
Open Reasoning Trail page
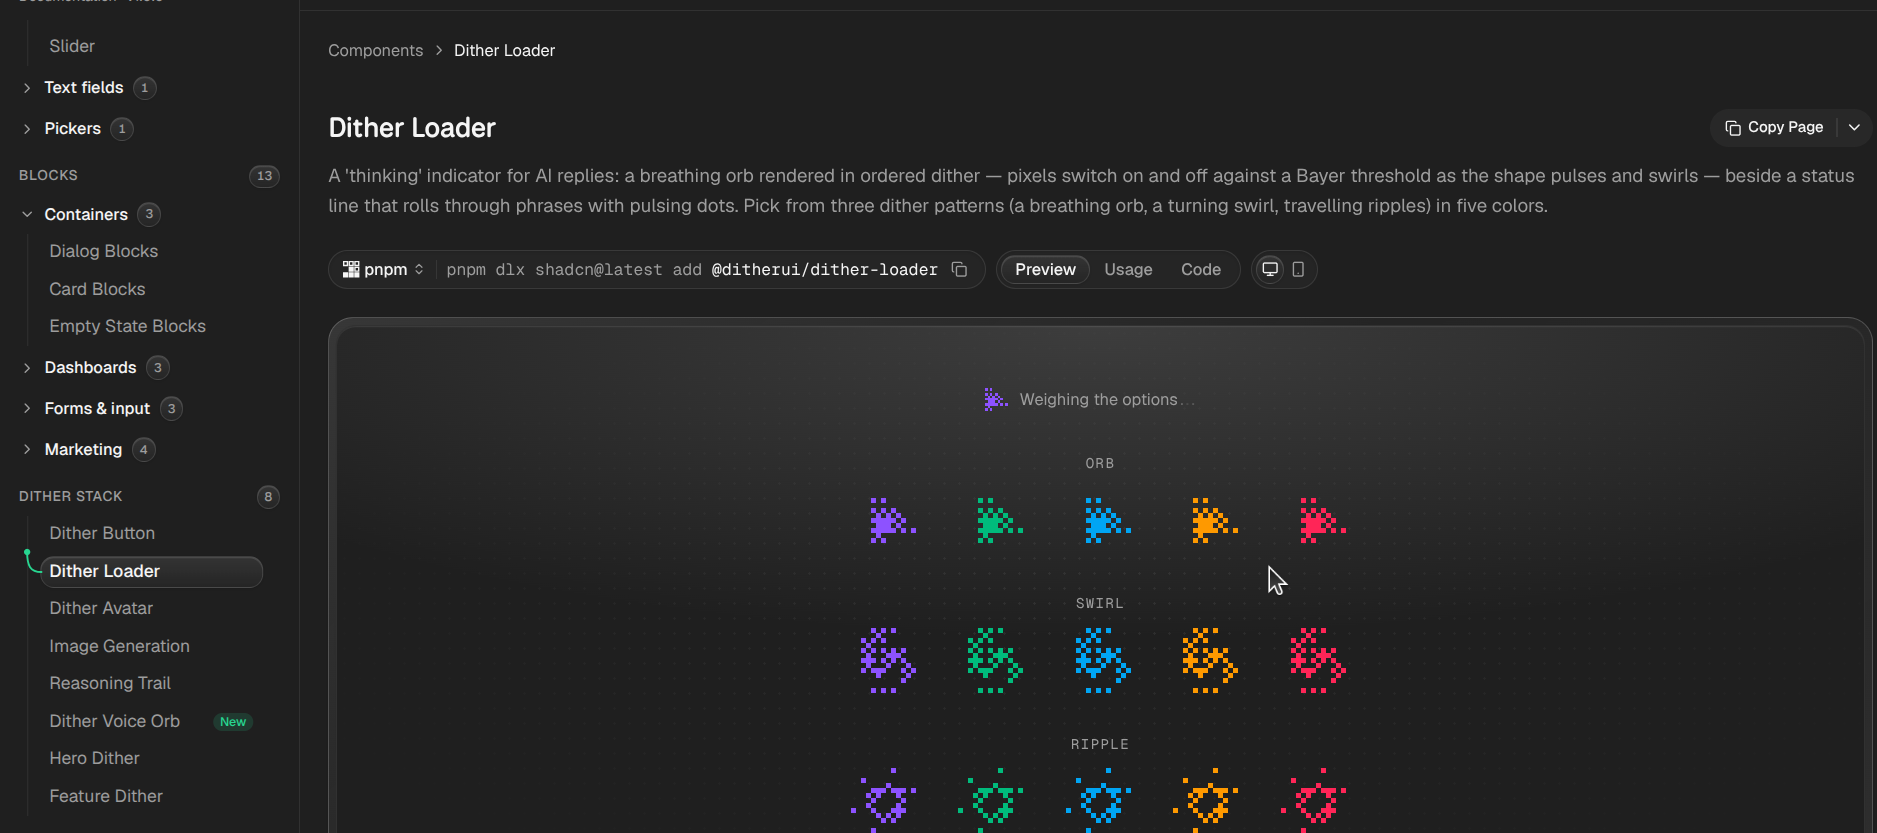click(x=110, y=683)
